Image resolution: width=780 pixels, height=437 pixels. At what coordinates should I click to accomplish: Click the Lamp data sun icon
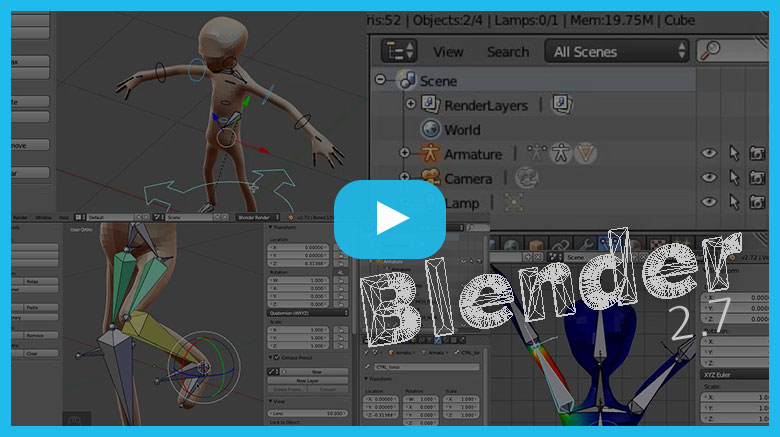pos(514,203)
